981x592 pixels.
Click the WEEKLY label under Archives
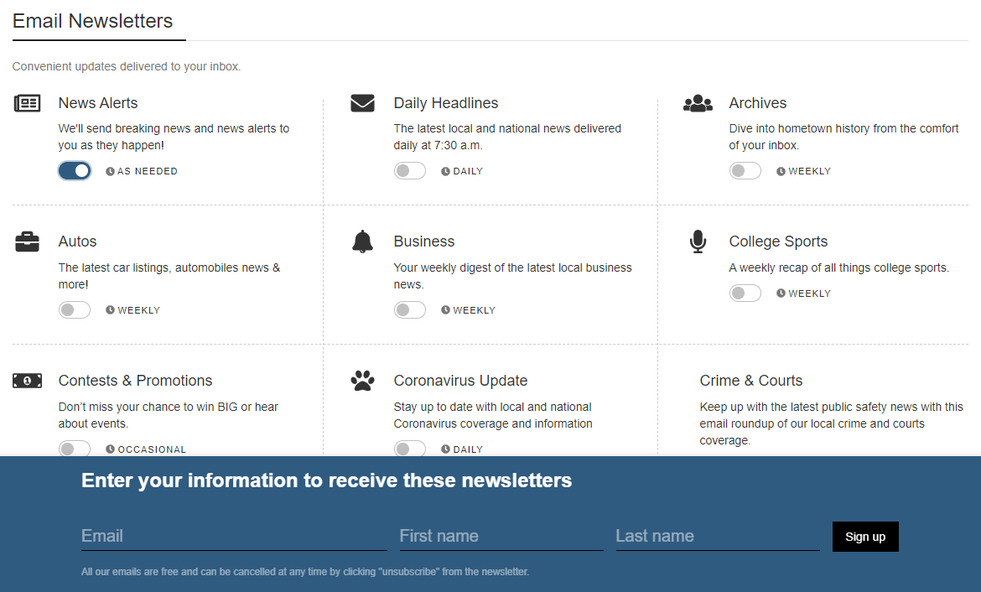coord(810,171)
